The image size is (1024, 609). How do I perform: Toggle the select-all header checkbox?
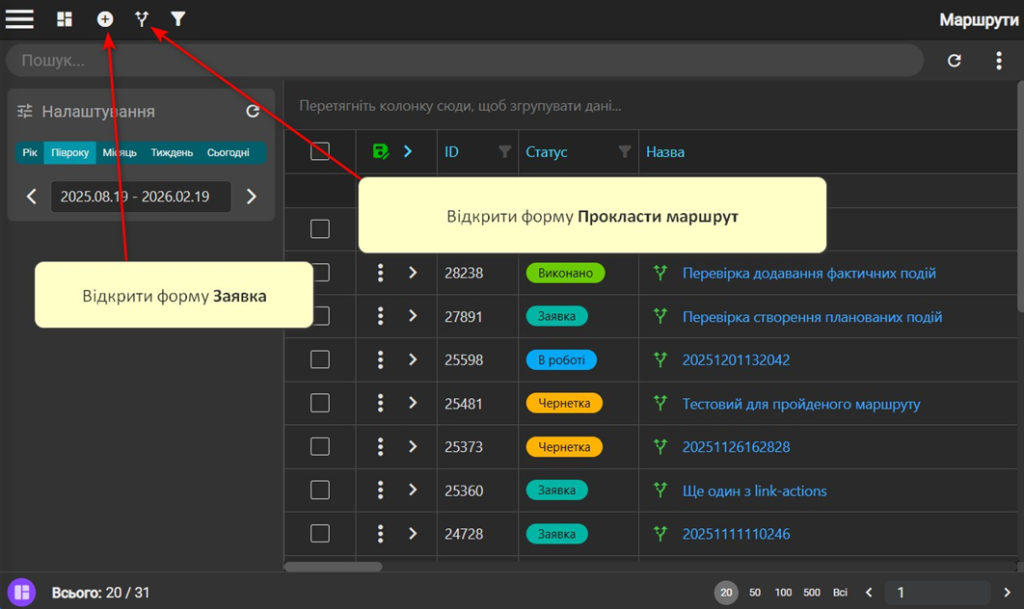319,151
